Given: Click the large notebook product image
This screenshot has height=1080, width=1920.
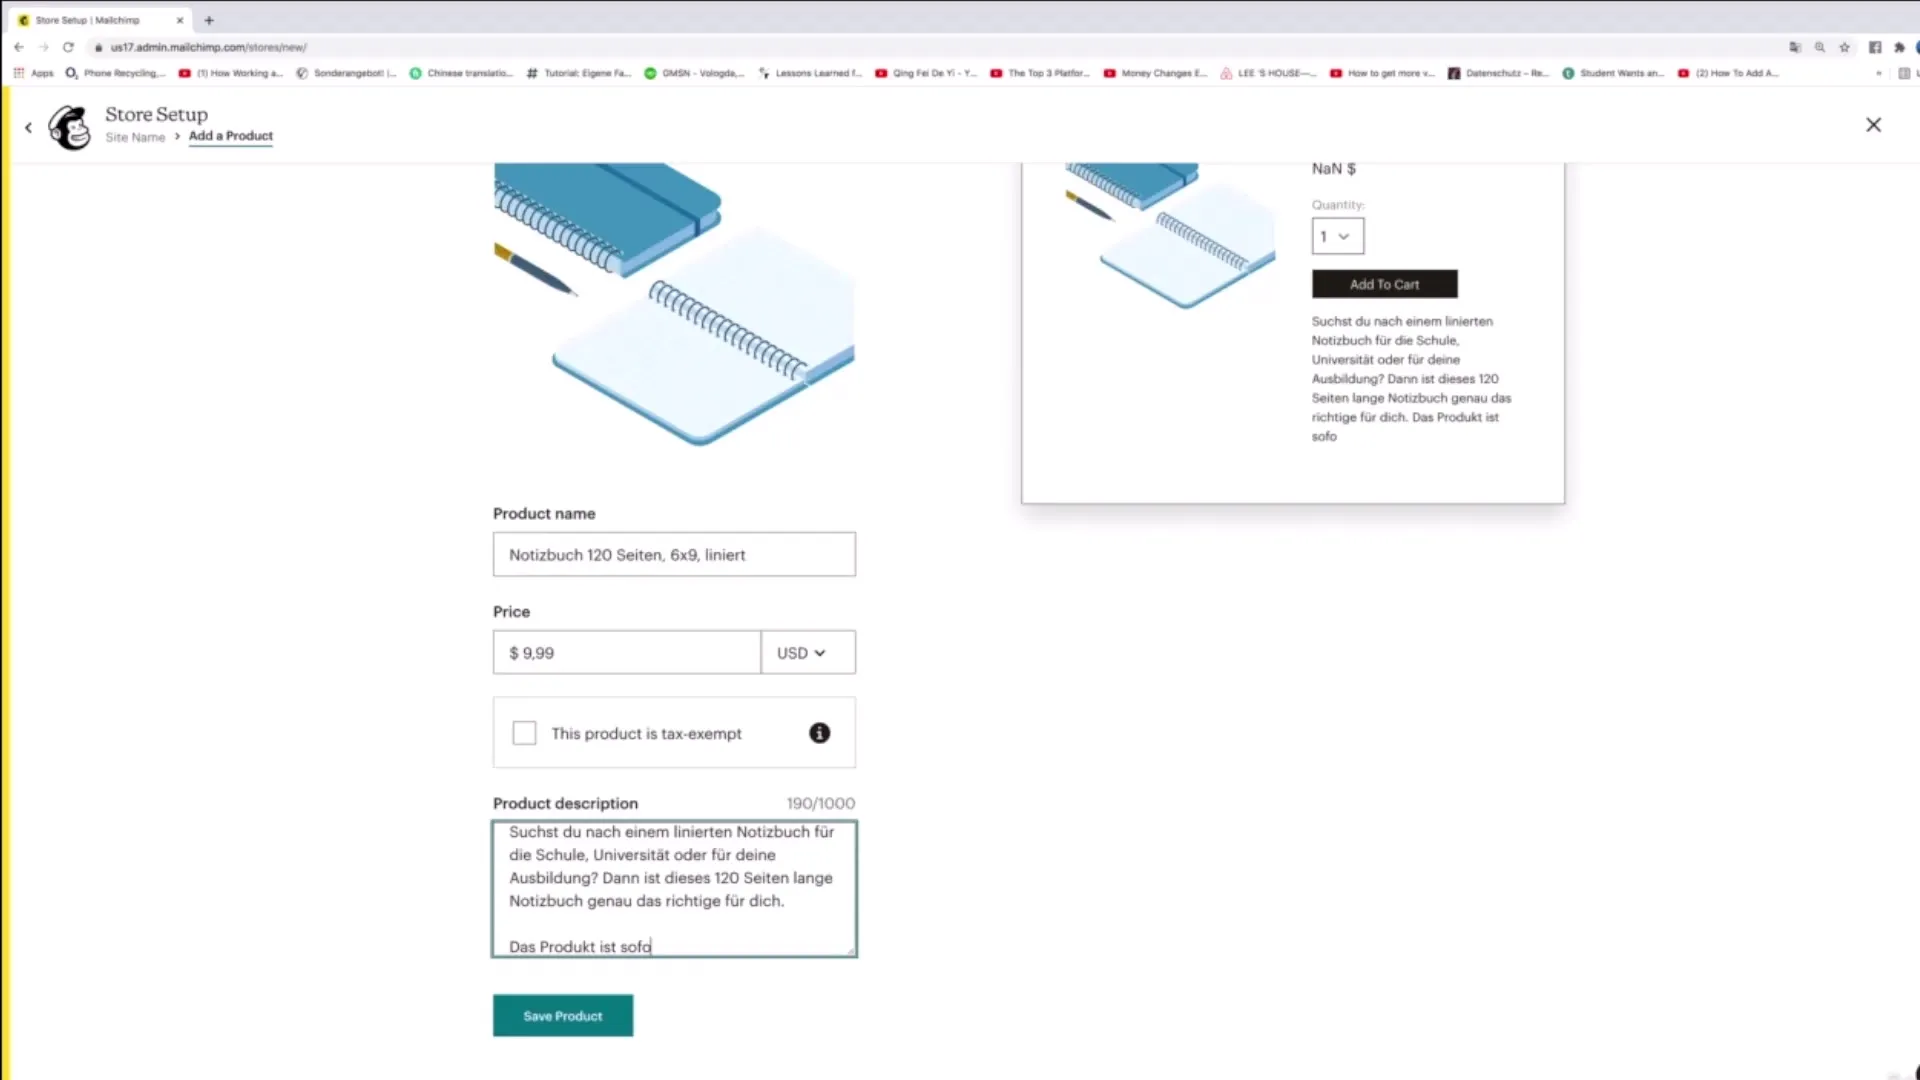Looking at the screenshot, I should coord(674,304).
